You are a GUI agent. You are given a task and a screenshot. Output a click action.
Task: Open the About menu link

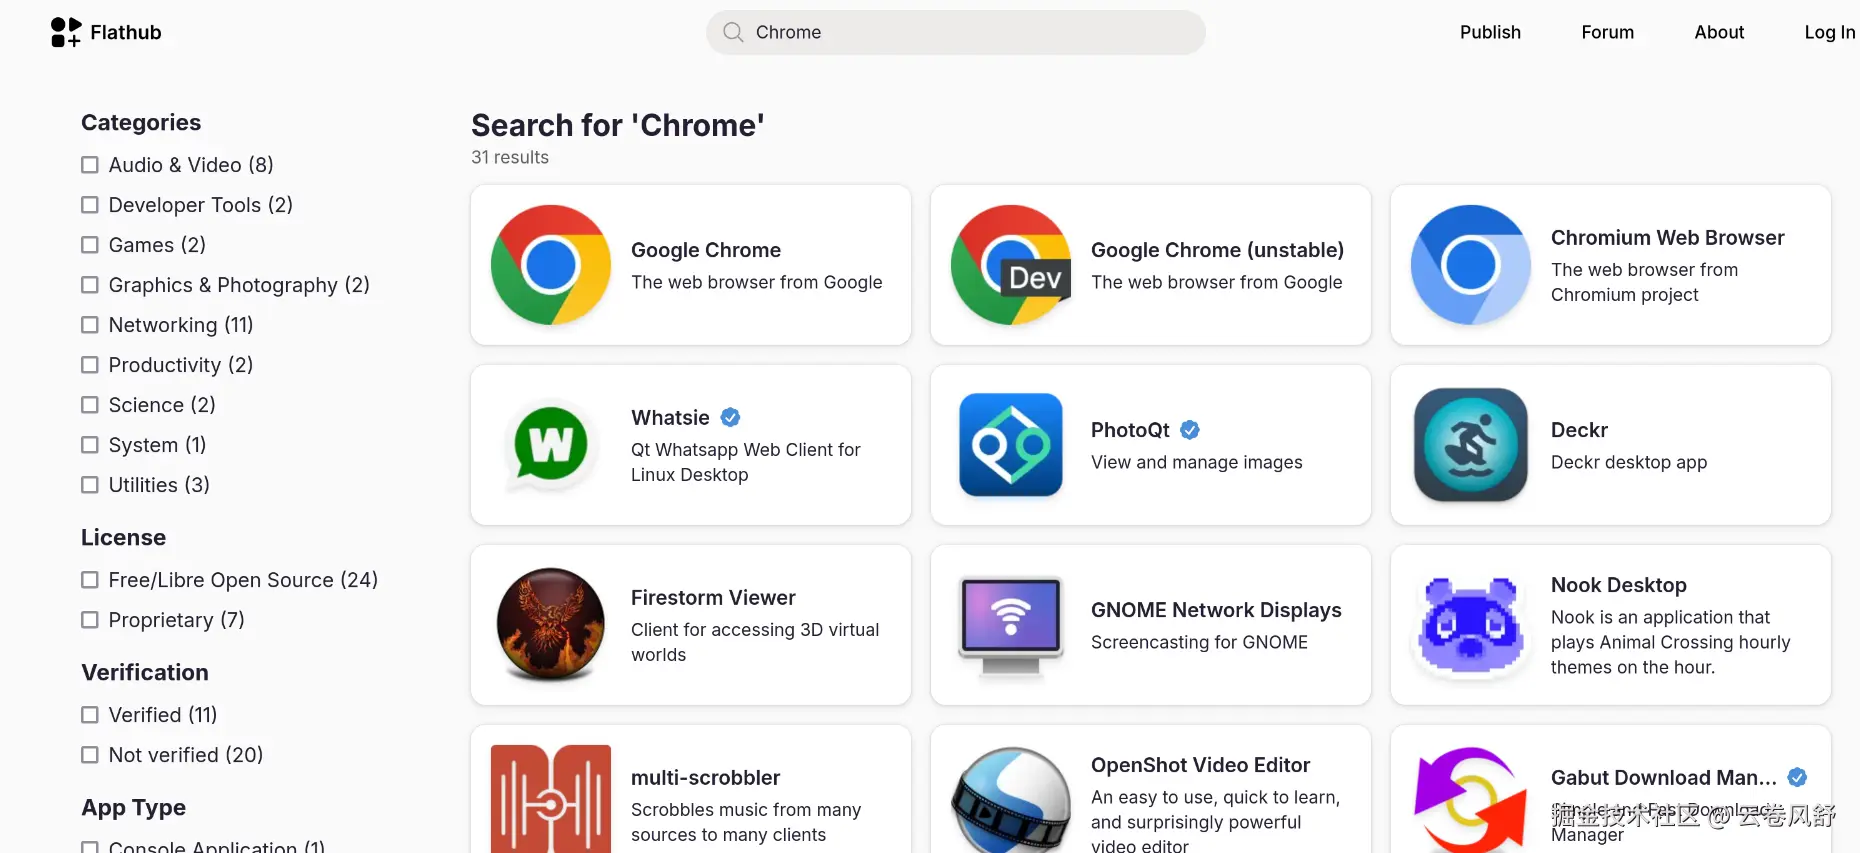pos(1719,32)
